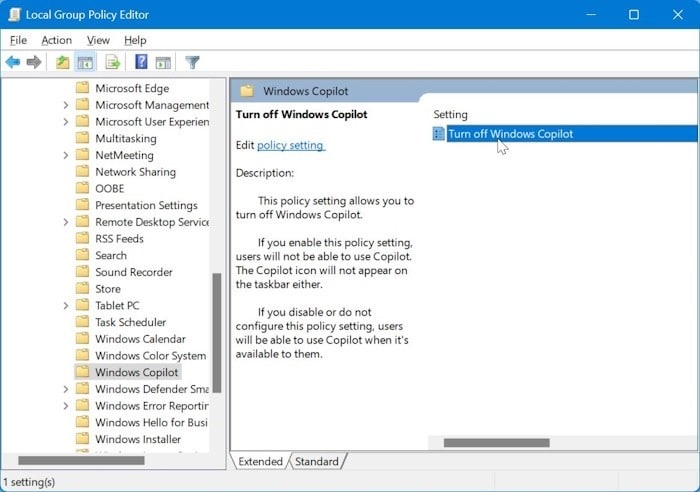Viewport: 700px width, 492px height.
Task: Click the settings list horizontal scrollbar thumb
Action: 496,443
